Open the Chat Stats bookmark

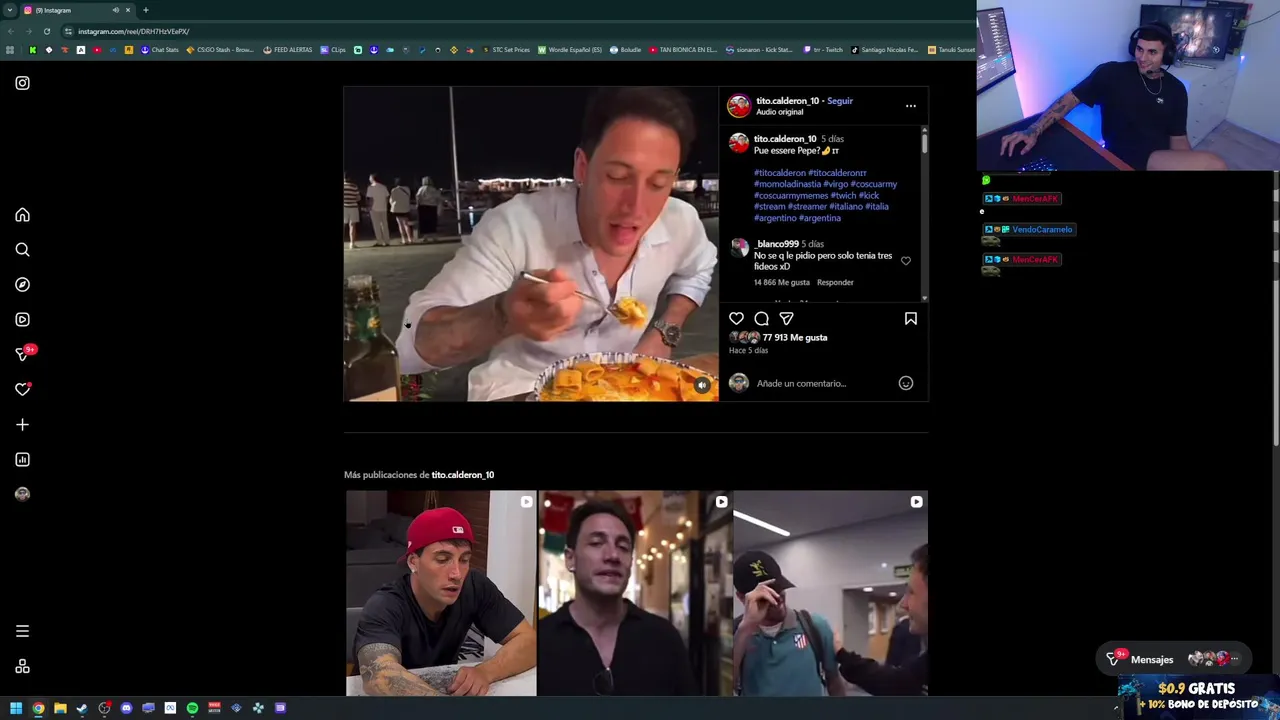tap(160, 50)
